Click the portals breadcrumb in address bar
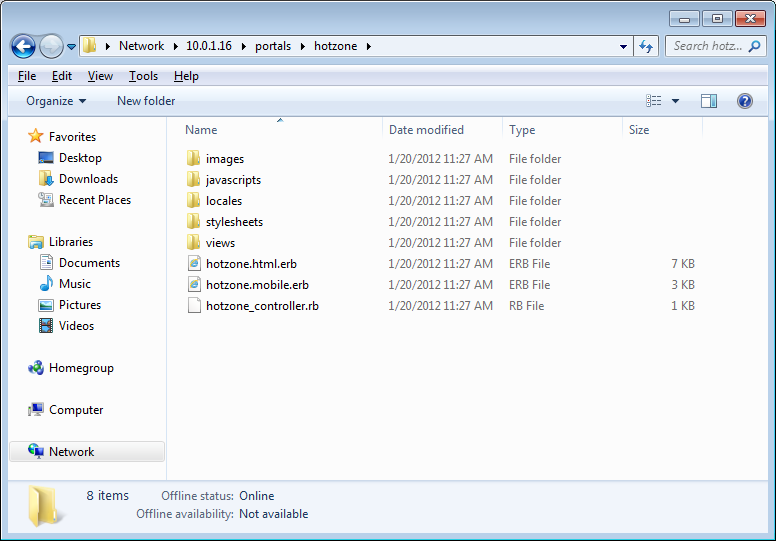Image resolution: width=776 pixels, height=541 pixels. tap(274, 46)
